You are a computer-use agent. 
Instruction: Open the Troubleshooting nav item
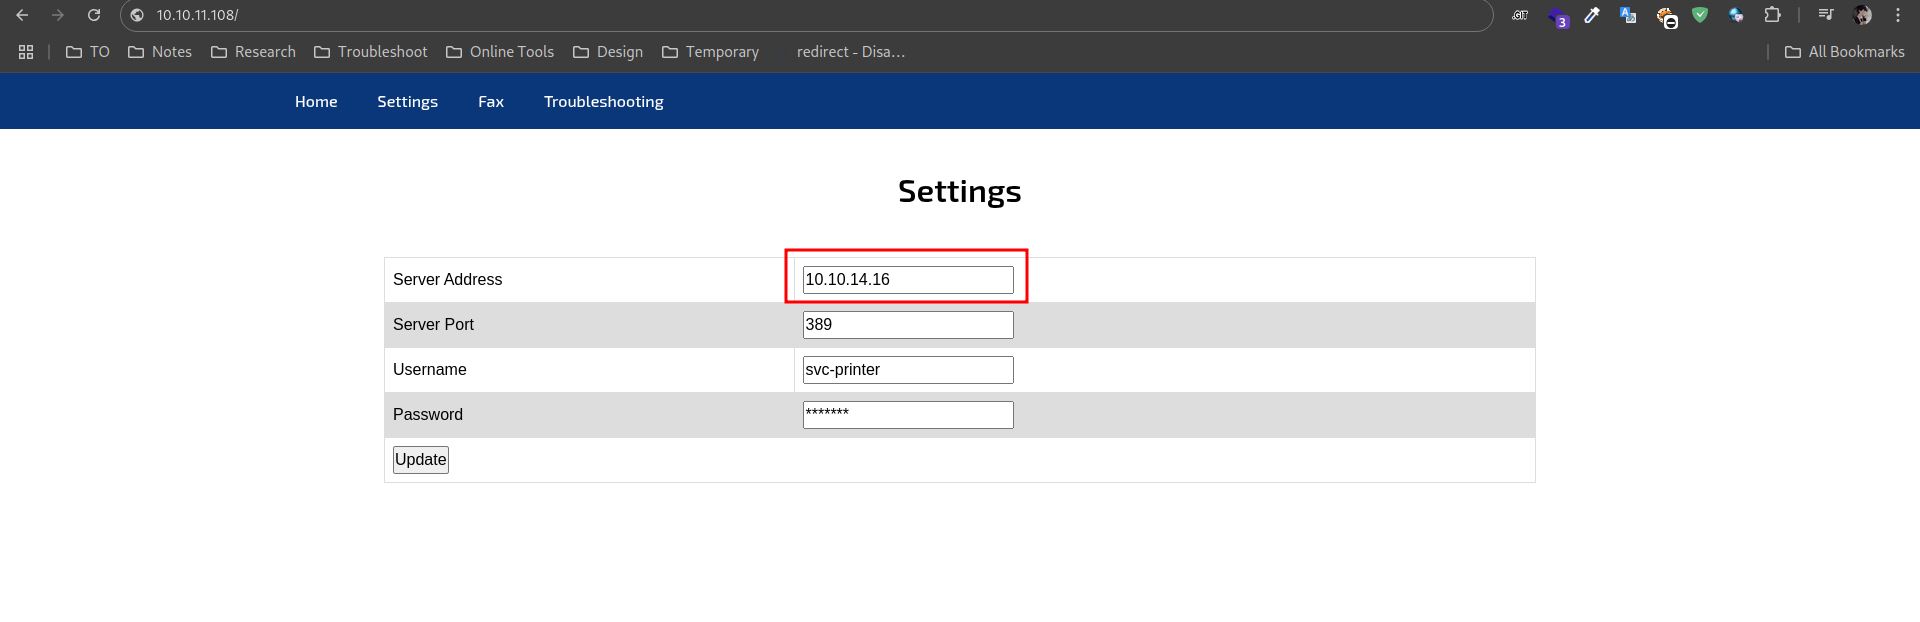(x=603, y=102)
